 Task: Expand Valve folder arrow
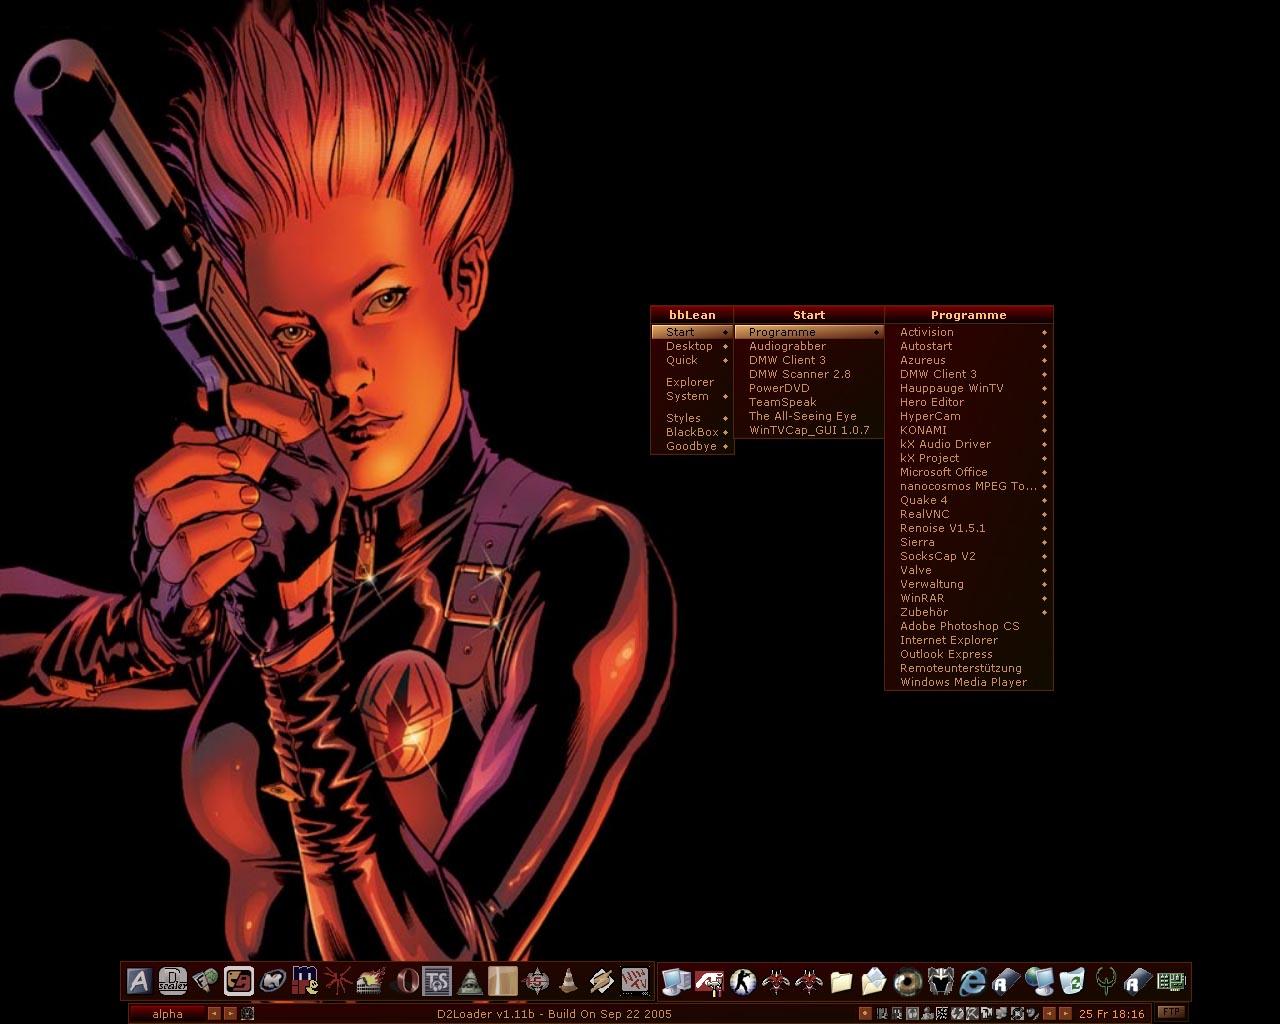pos(1044,570)
